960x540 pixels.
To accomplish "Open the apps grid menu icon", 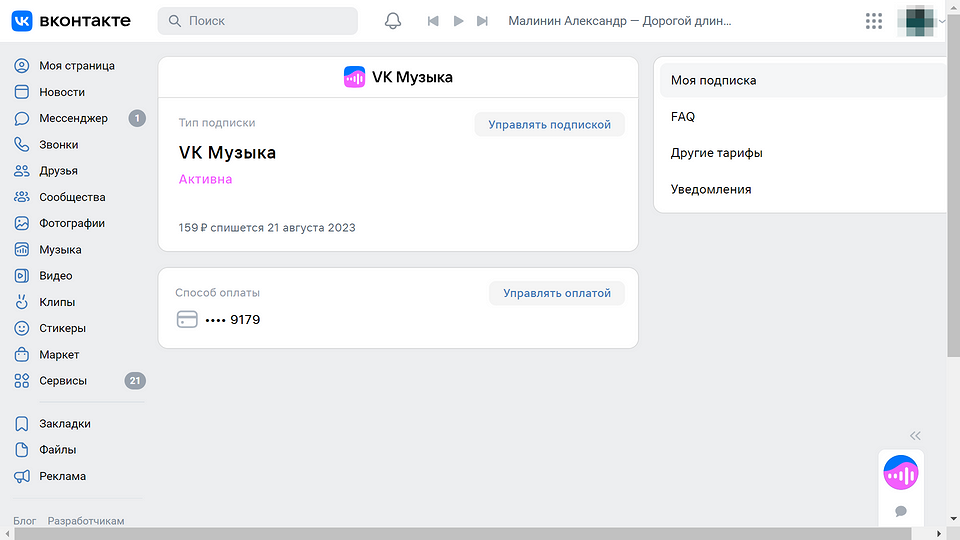I will 873,21.
